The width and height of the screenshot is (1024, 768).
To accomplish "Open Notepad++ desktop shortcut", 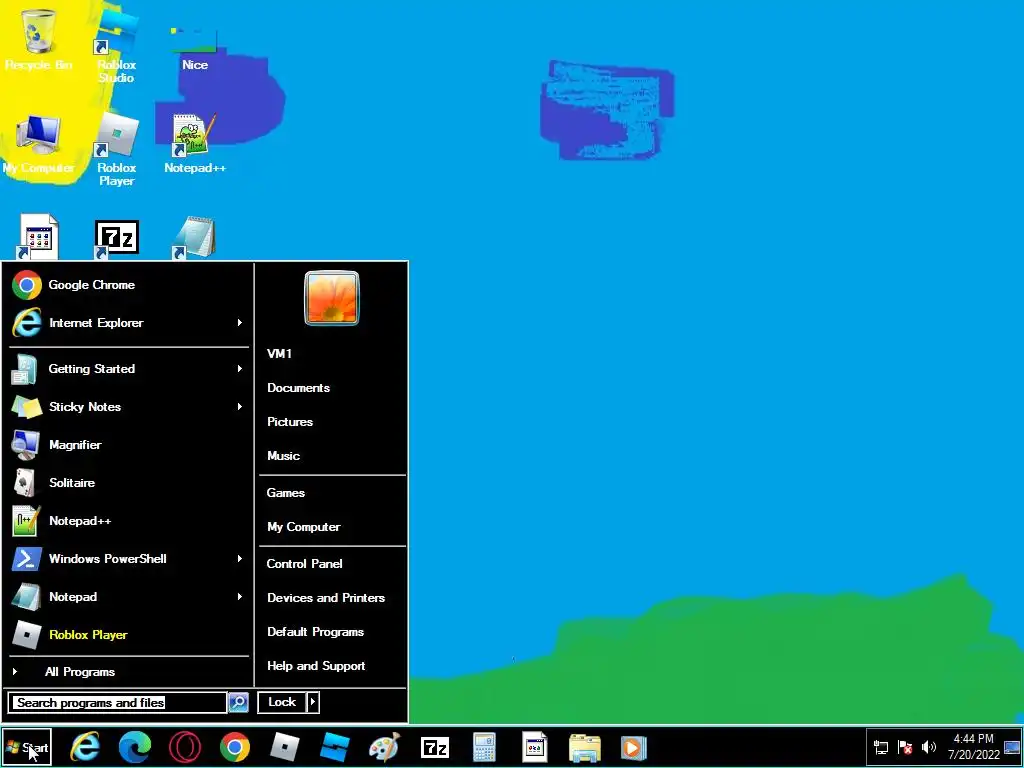I will coord(195,145).
